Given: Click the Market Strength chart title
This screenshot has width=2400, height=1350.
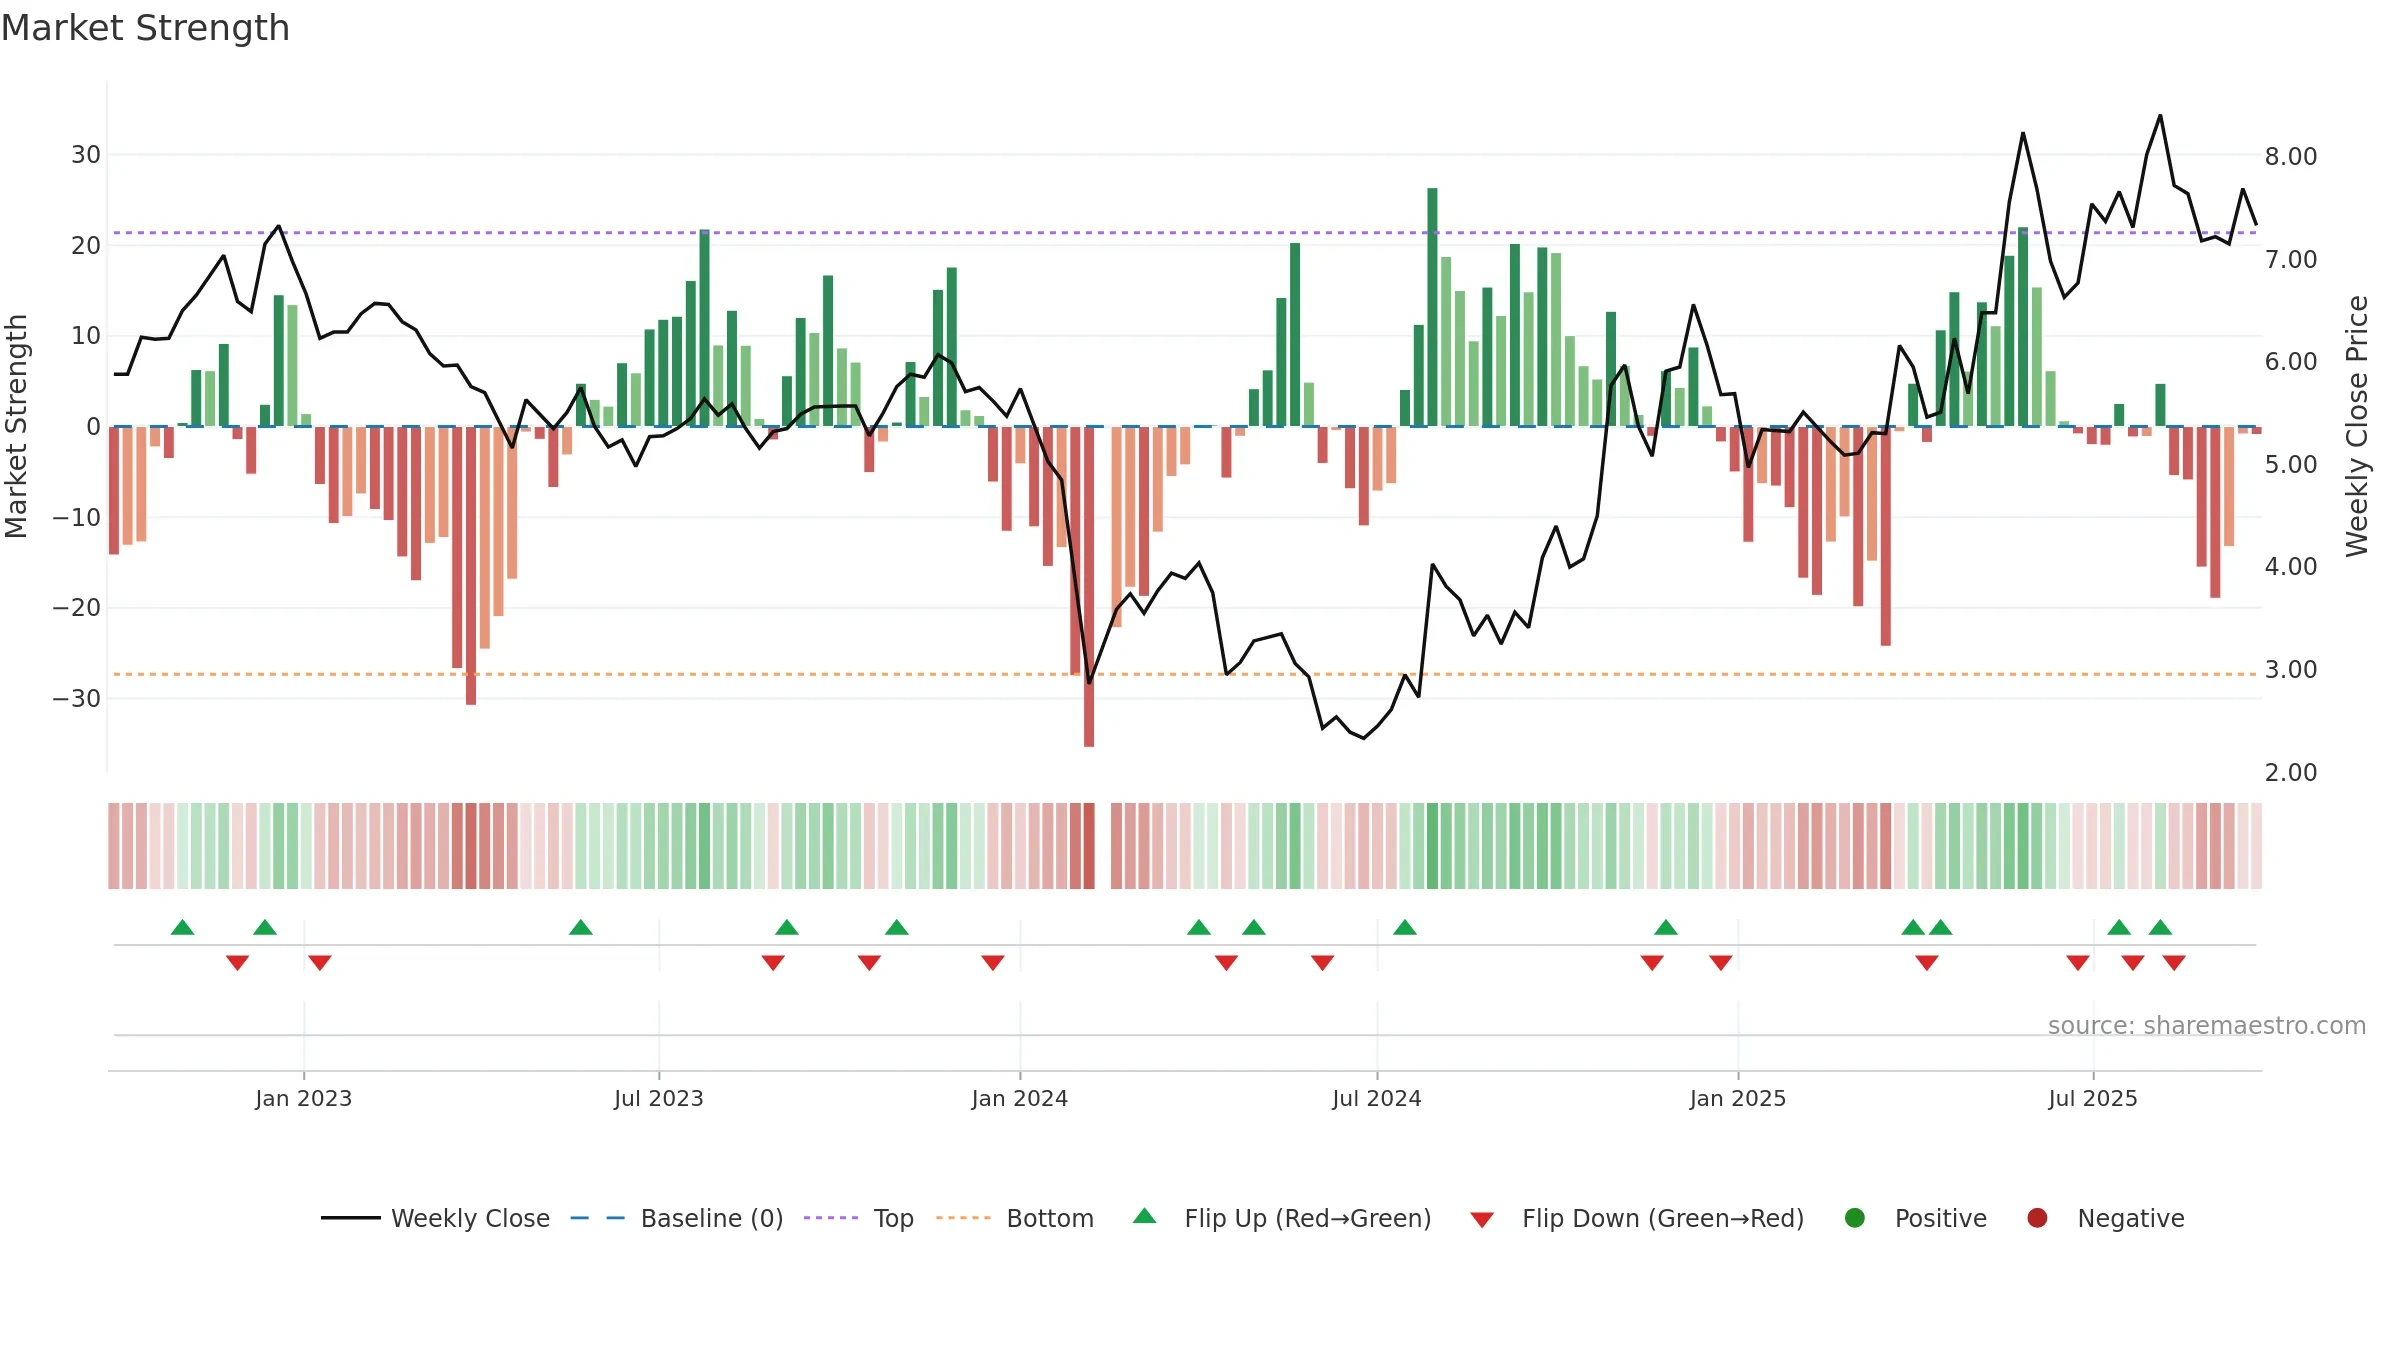Looking at the screenshot, I should point(145,28).
